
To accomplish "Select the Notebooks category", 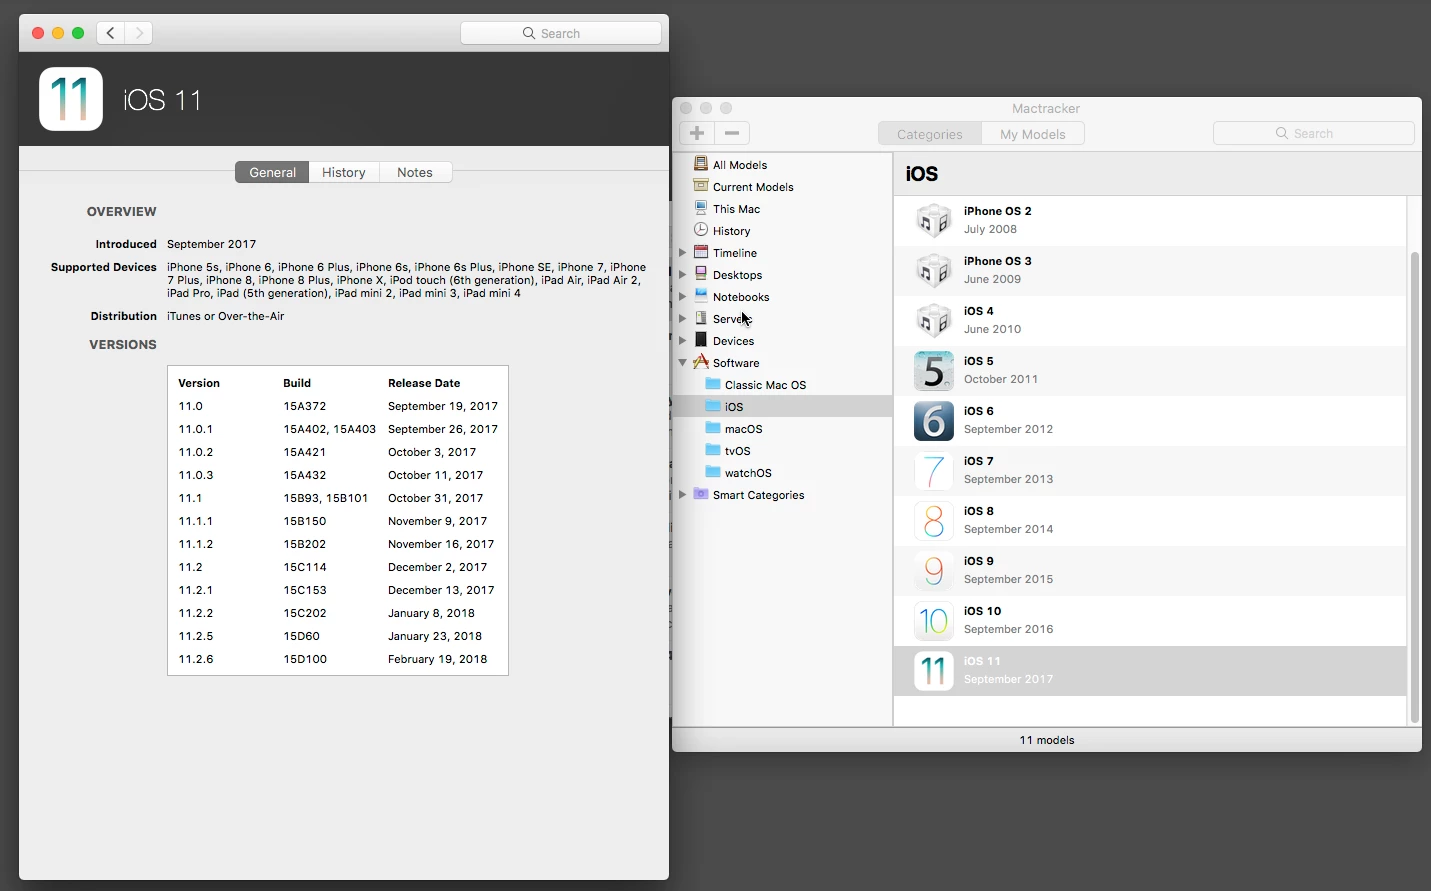I will point(731,297).
